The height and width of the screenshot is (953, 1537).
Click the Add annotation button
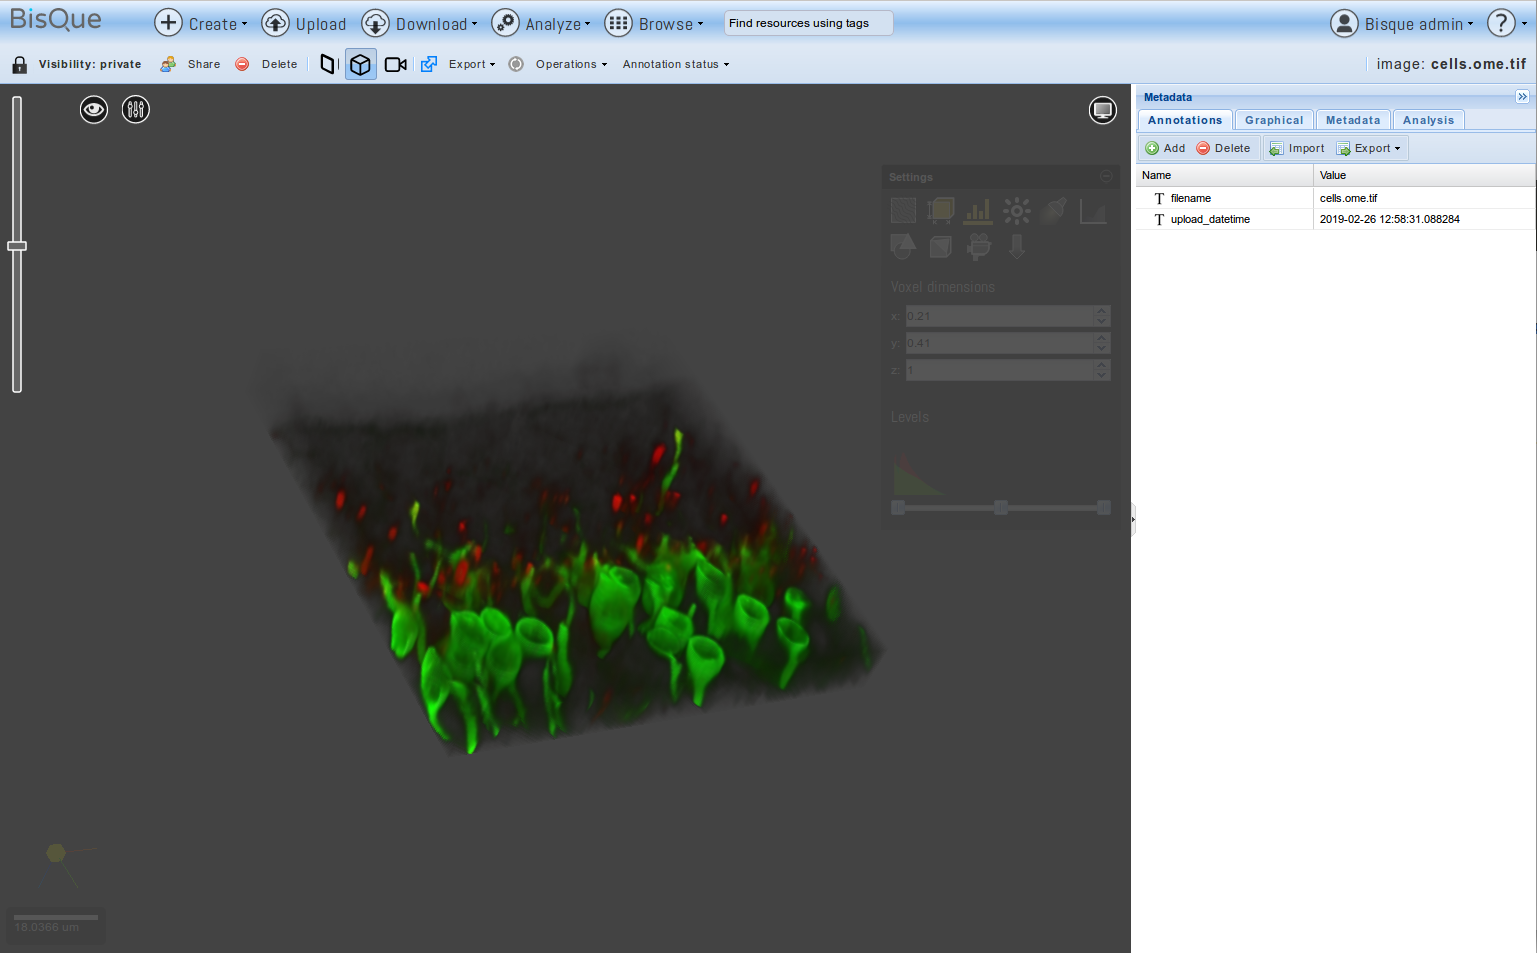coord(1165,148)
